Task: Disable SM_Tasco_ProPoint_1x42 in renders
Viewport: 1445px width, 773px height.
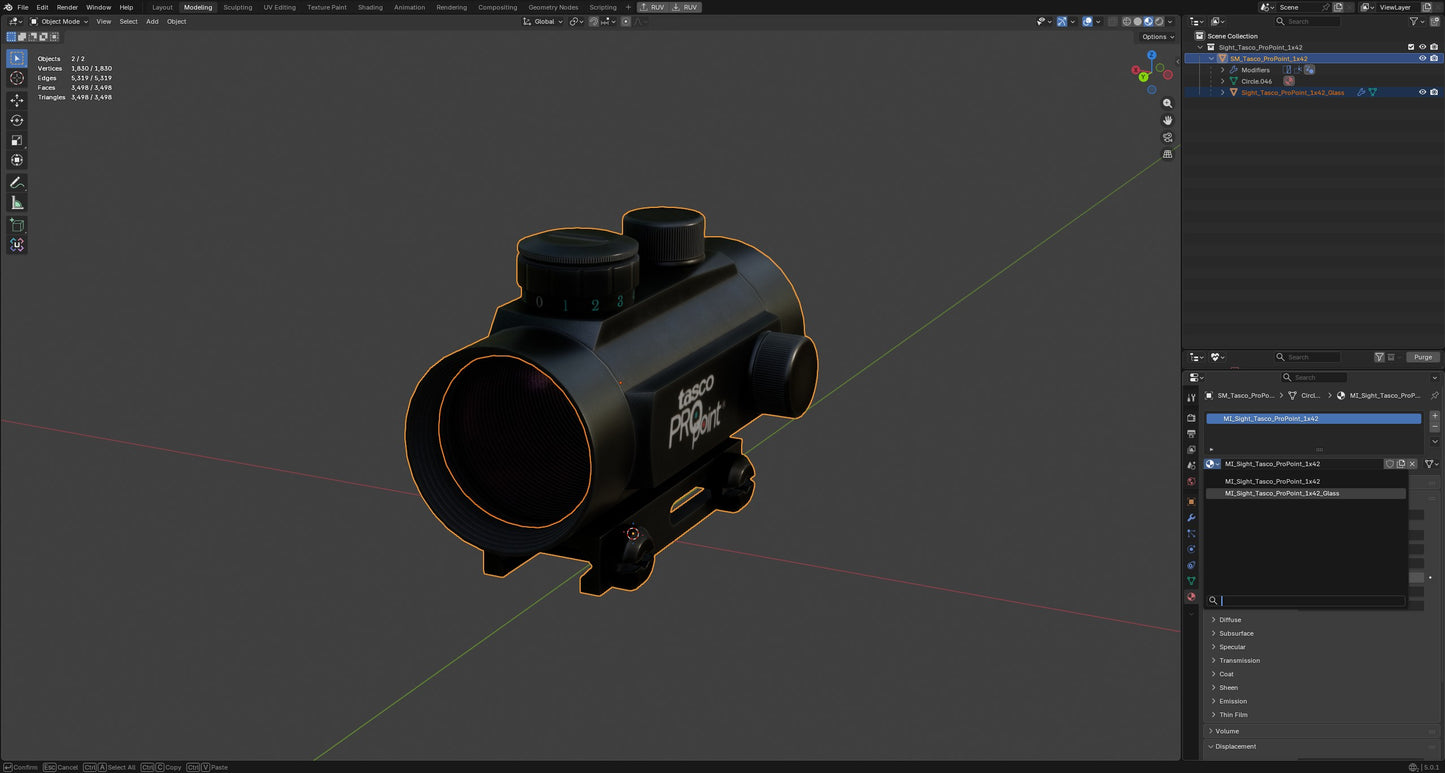Action: tap(1434, 58)
